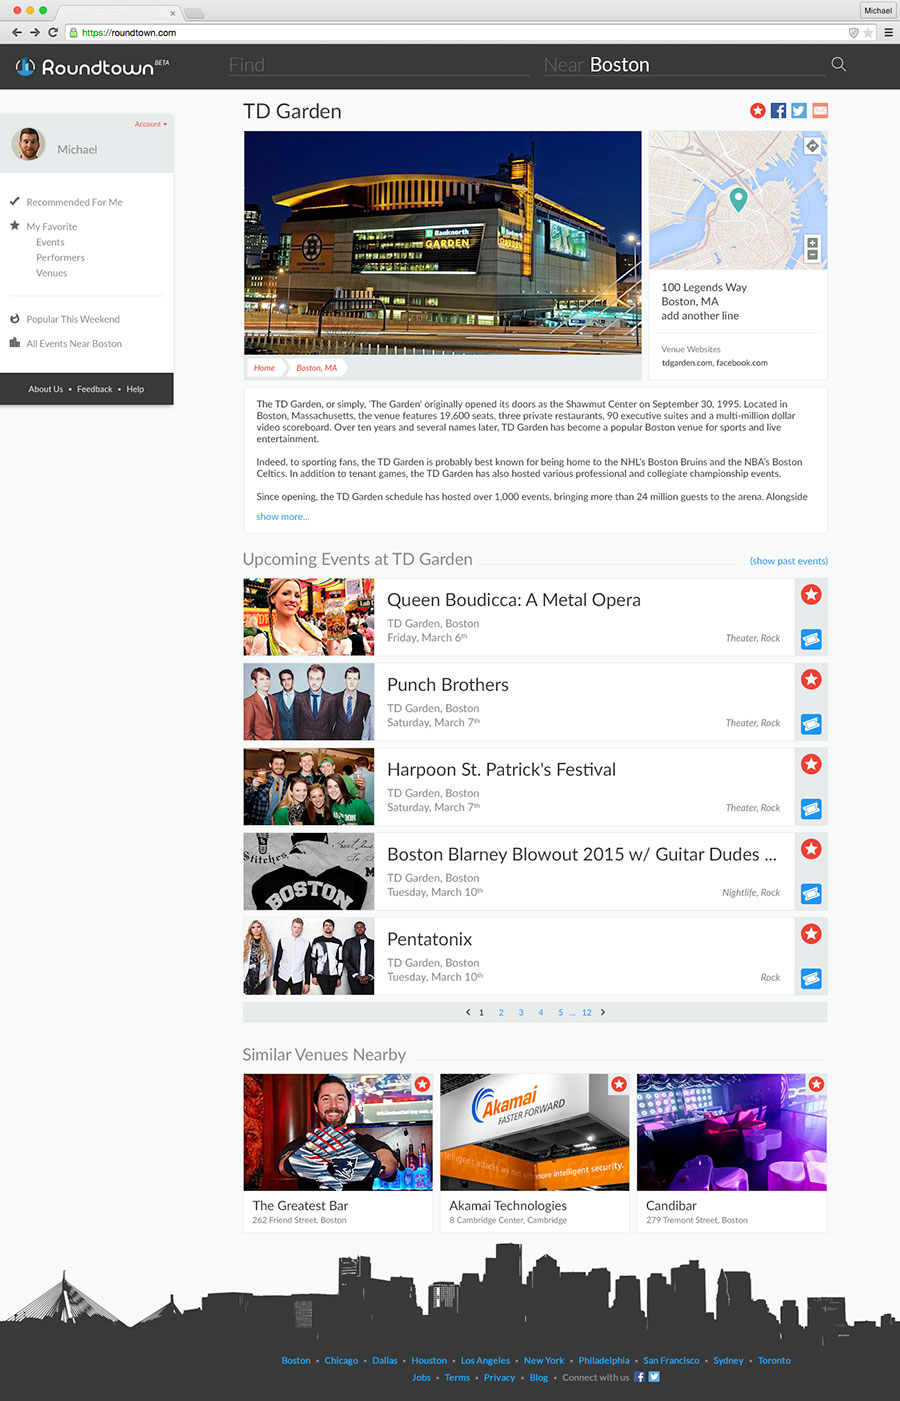Viewport: 900px width, 1401px height.
Task: Bookmark page with address bar star
Action: coord(868,32)
